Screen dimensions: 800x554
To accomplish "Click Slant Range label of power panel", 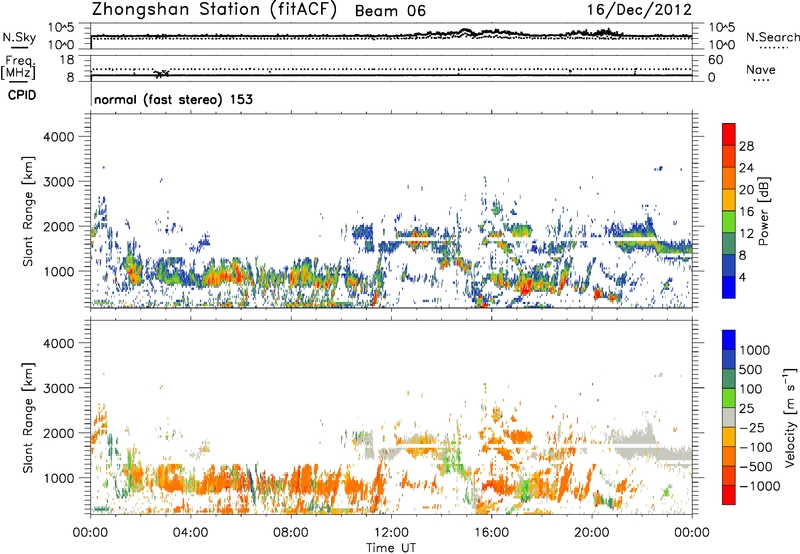I will point(28,211).
